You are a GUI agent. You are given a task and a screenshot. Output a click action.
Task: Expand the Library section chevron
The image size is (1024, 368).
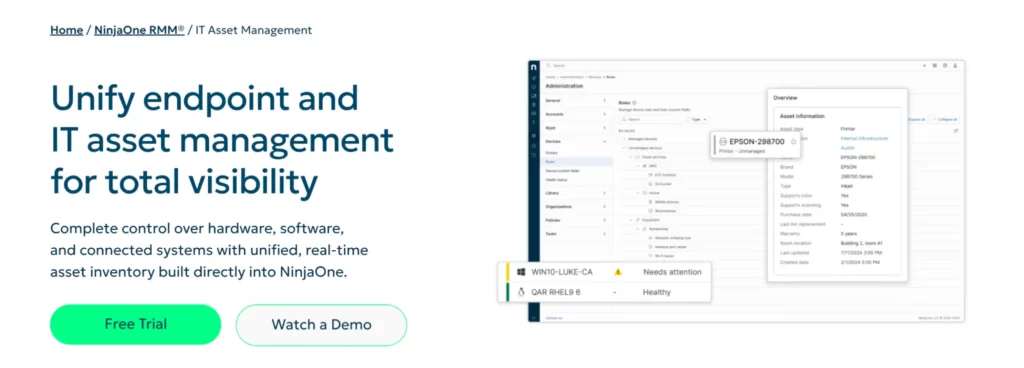(x=604, y=193)
